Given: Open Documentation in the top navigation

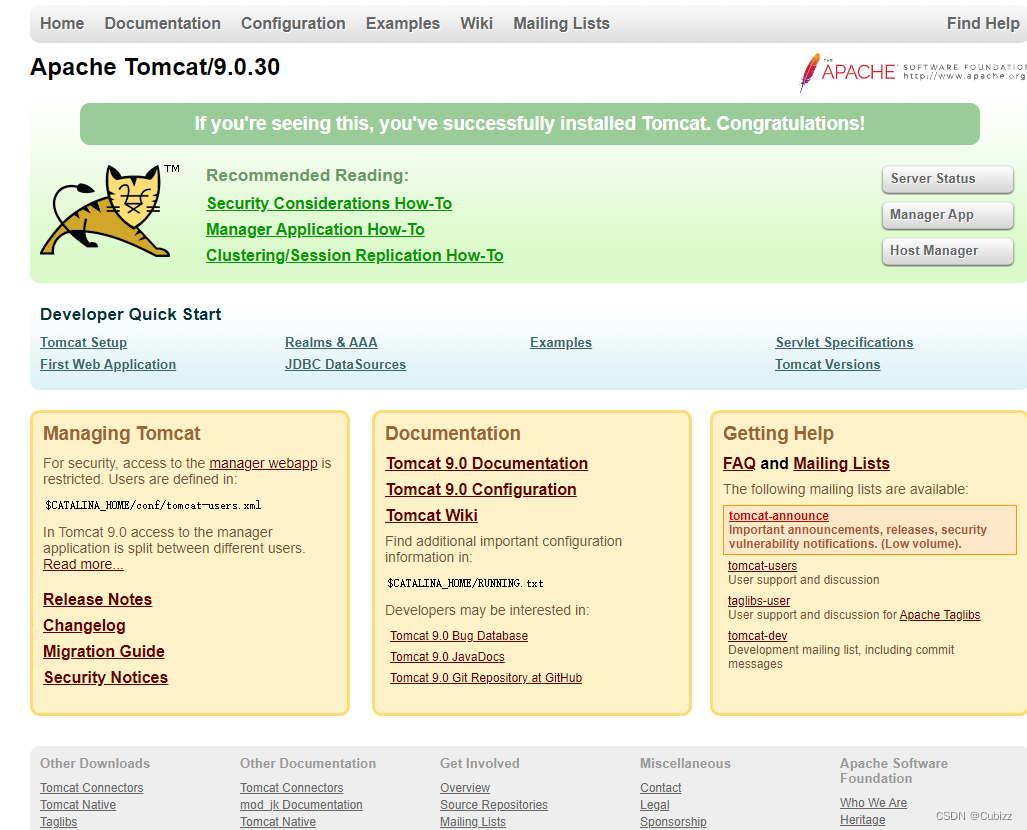Looking at the screenshot, I should point(162,24).
